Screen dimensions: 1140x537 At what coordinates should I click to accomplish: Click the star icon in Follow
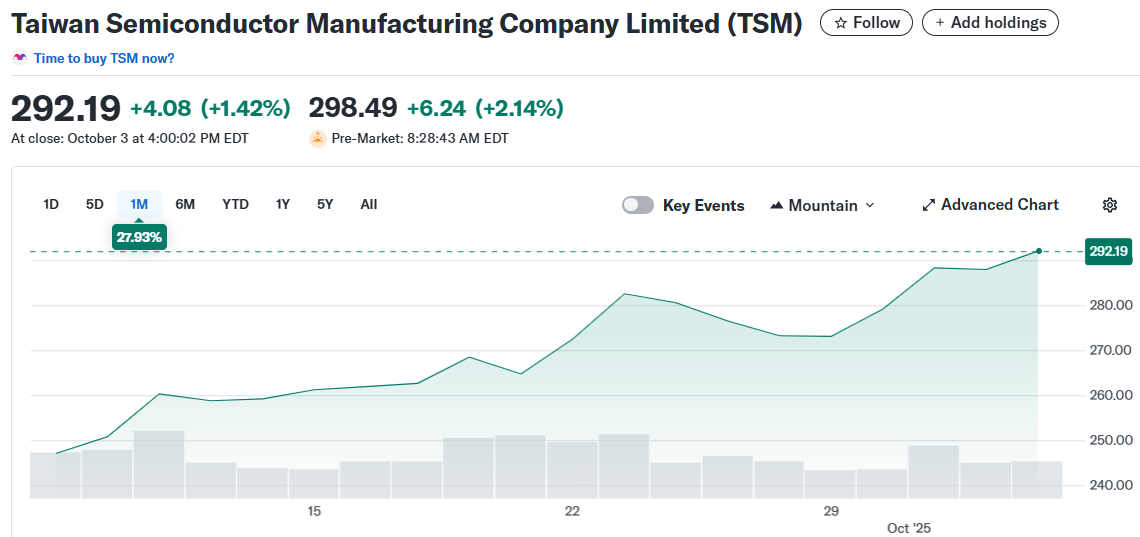(841, 22)
